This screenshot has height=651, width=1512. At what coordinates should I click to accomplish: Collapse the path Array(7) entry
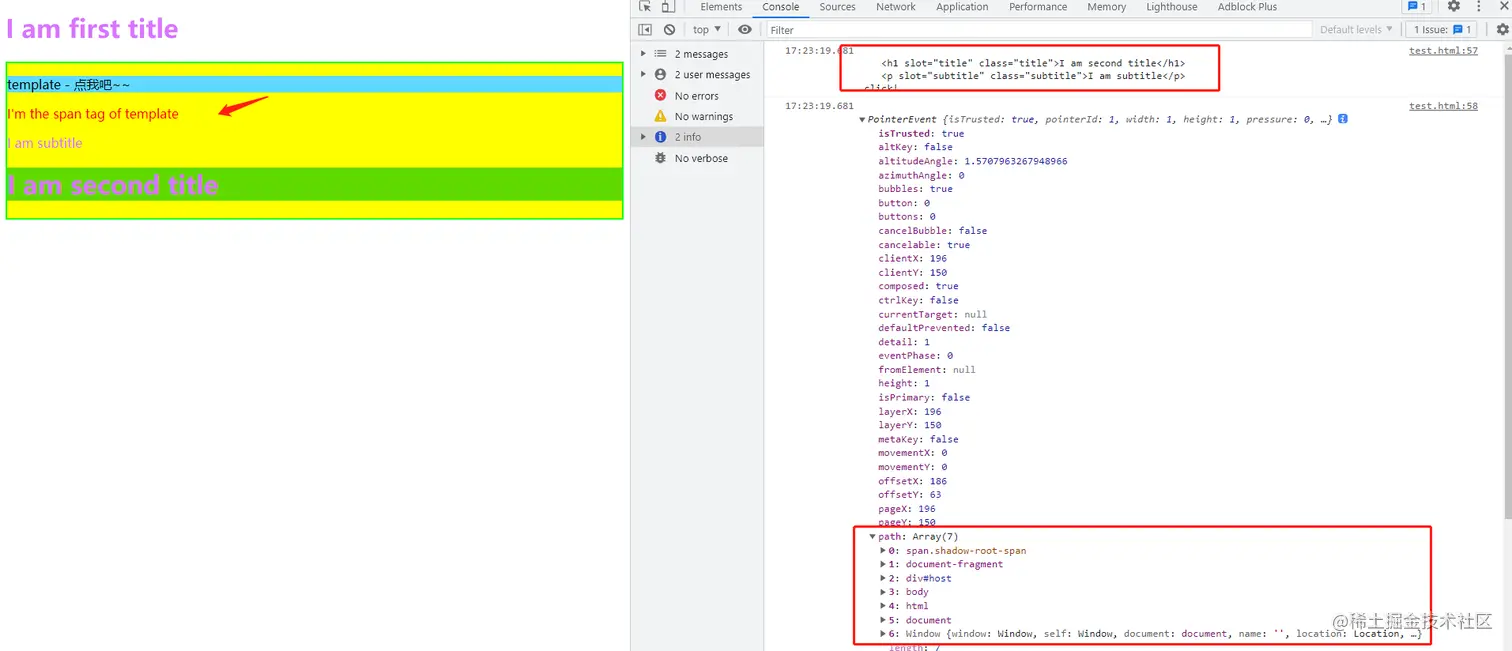[x=873, y=537]
